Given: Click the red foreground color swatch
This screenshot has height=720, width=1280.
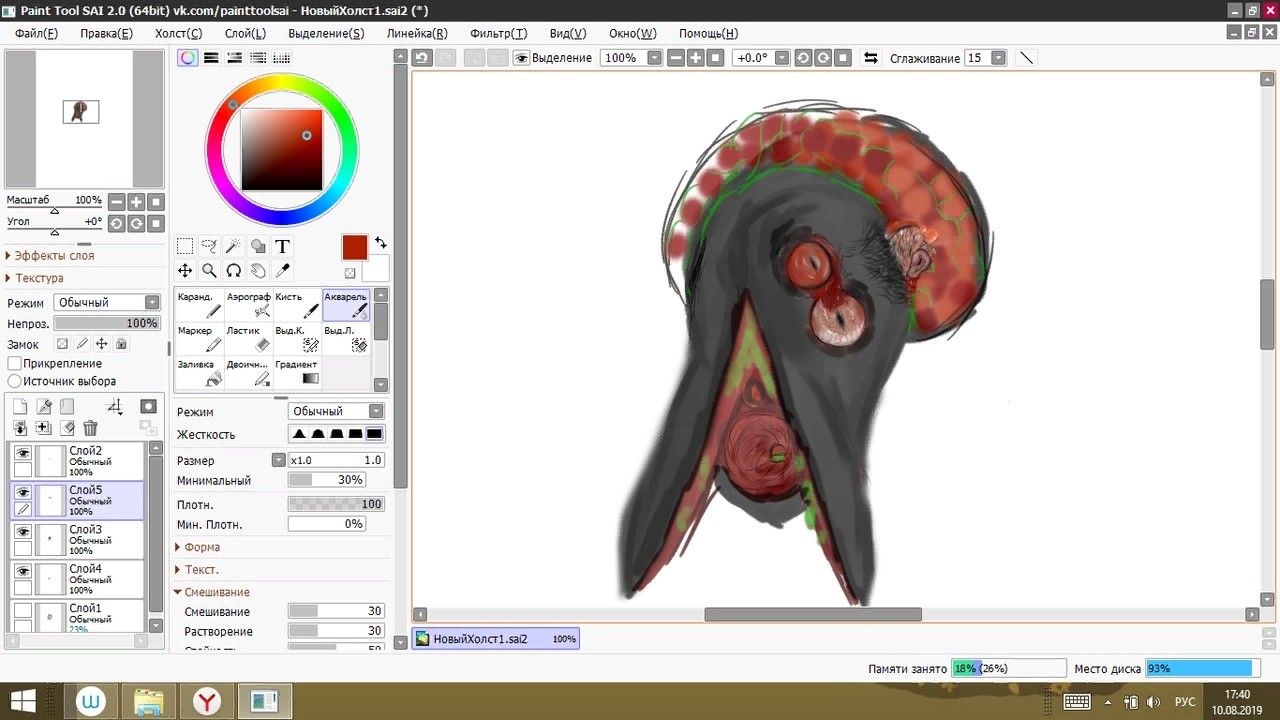Looking at the screenshot, I should pyautogui.click(x=355, y=248).
